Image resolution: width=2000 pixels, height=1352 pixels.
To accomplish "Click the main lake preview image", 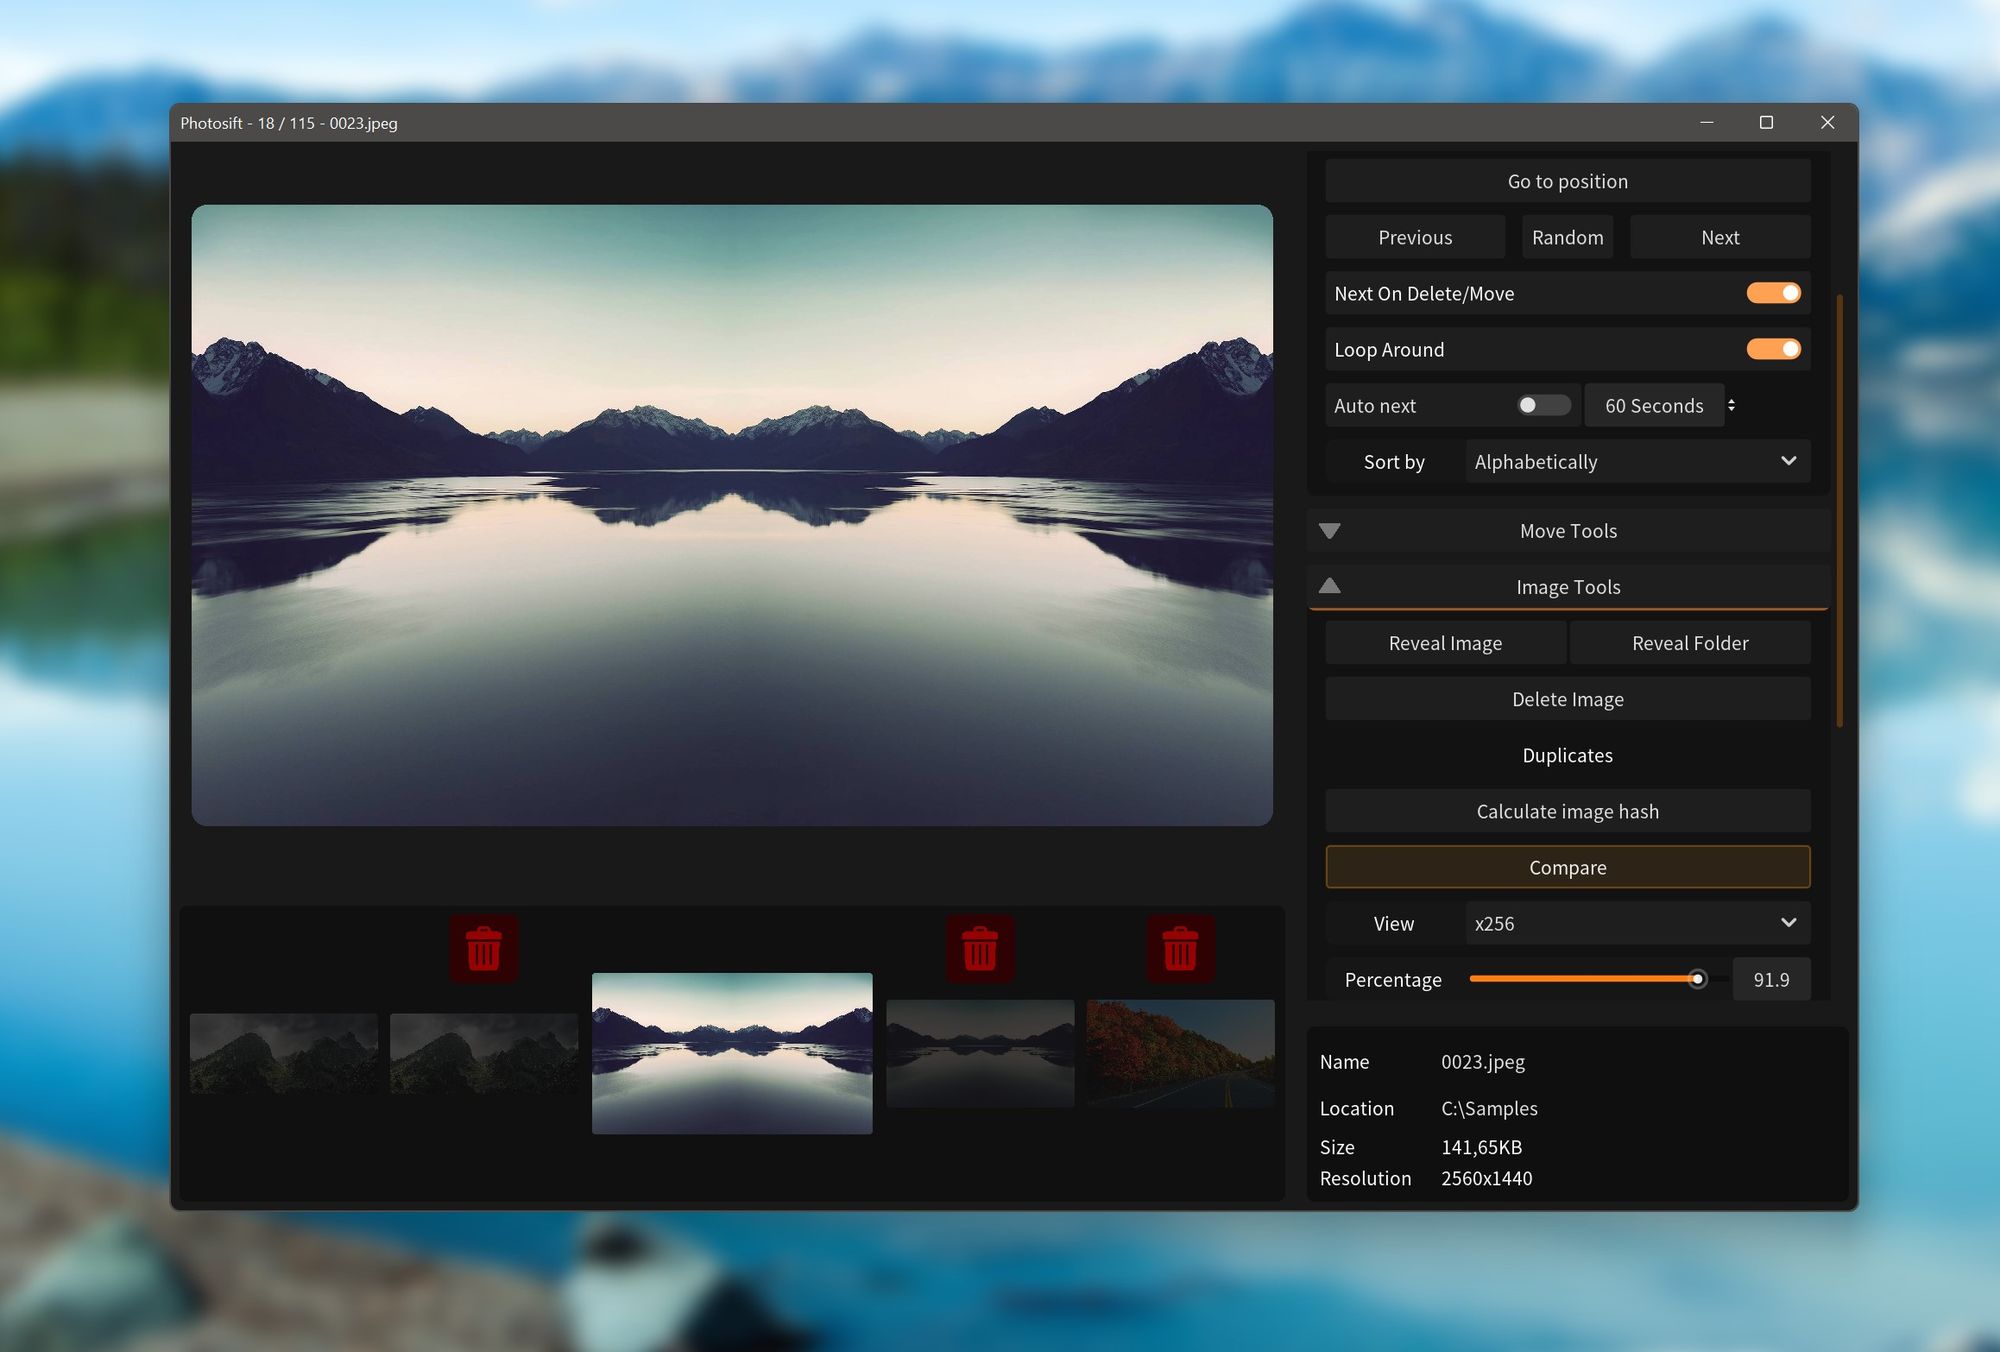I will coord(732,515).
